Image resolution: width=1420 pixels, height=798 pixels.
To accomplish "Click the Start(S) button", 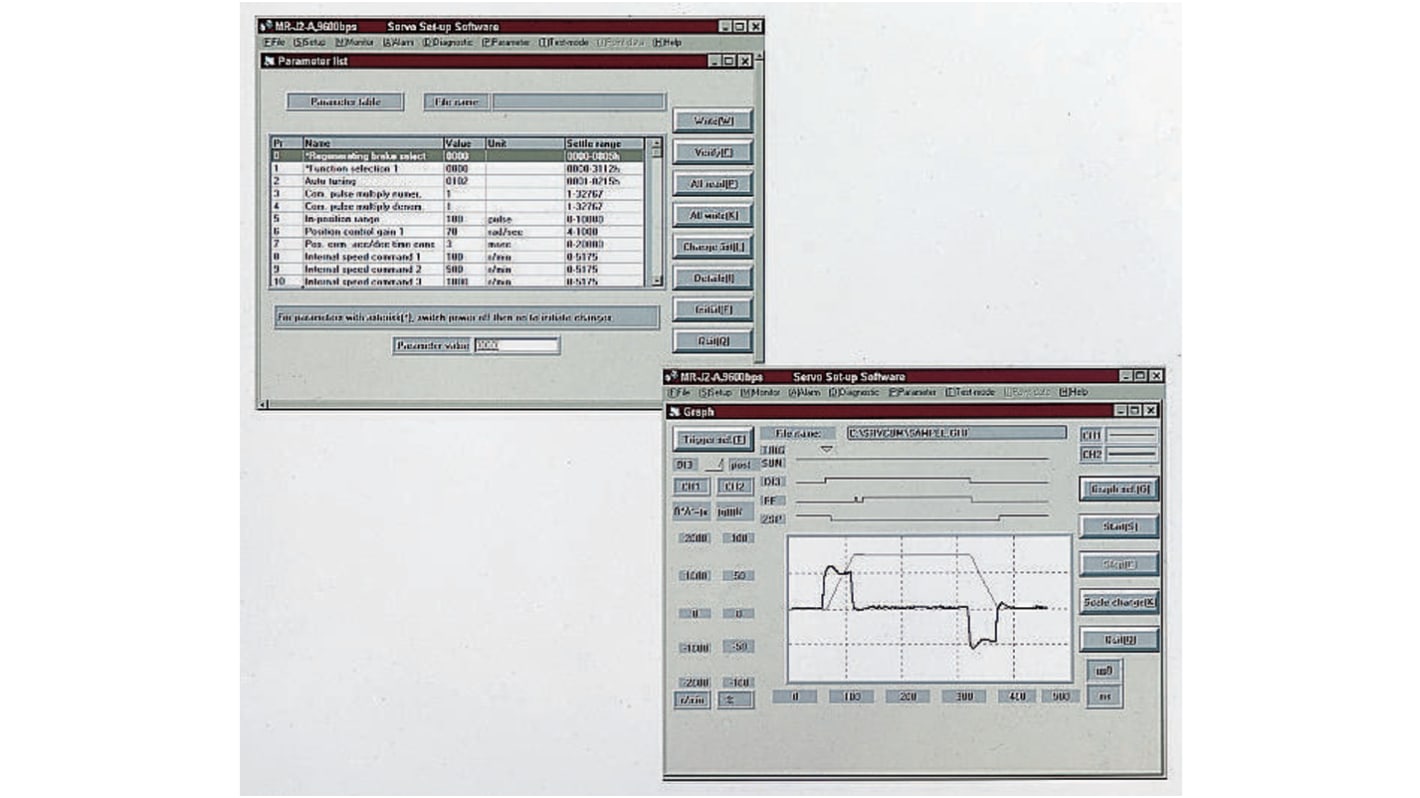I will pyautogui.click(x=1119, y=526).
